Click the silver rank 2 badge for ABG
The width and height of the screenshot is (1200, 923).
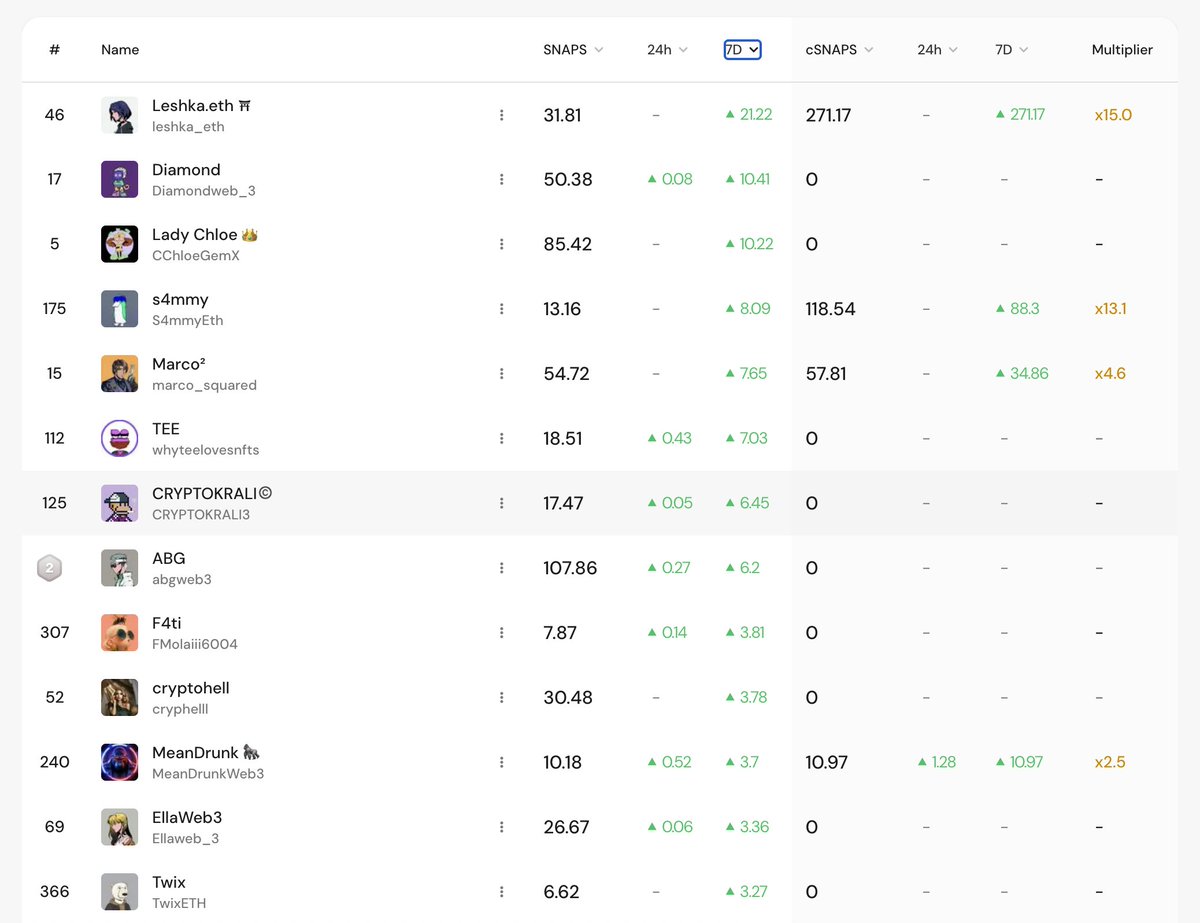pyautogui.click(x=50, y=568)
